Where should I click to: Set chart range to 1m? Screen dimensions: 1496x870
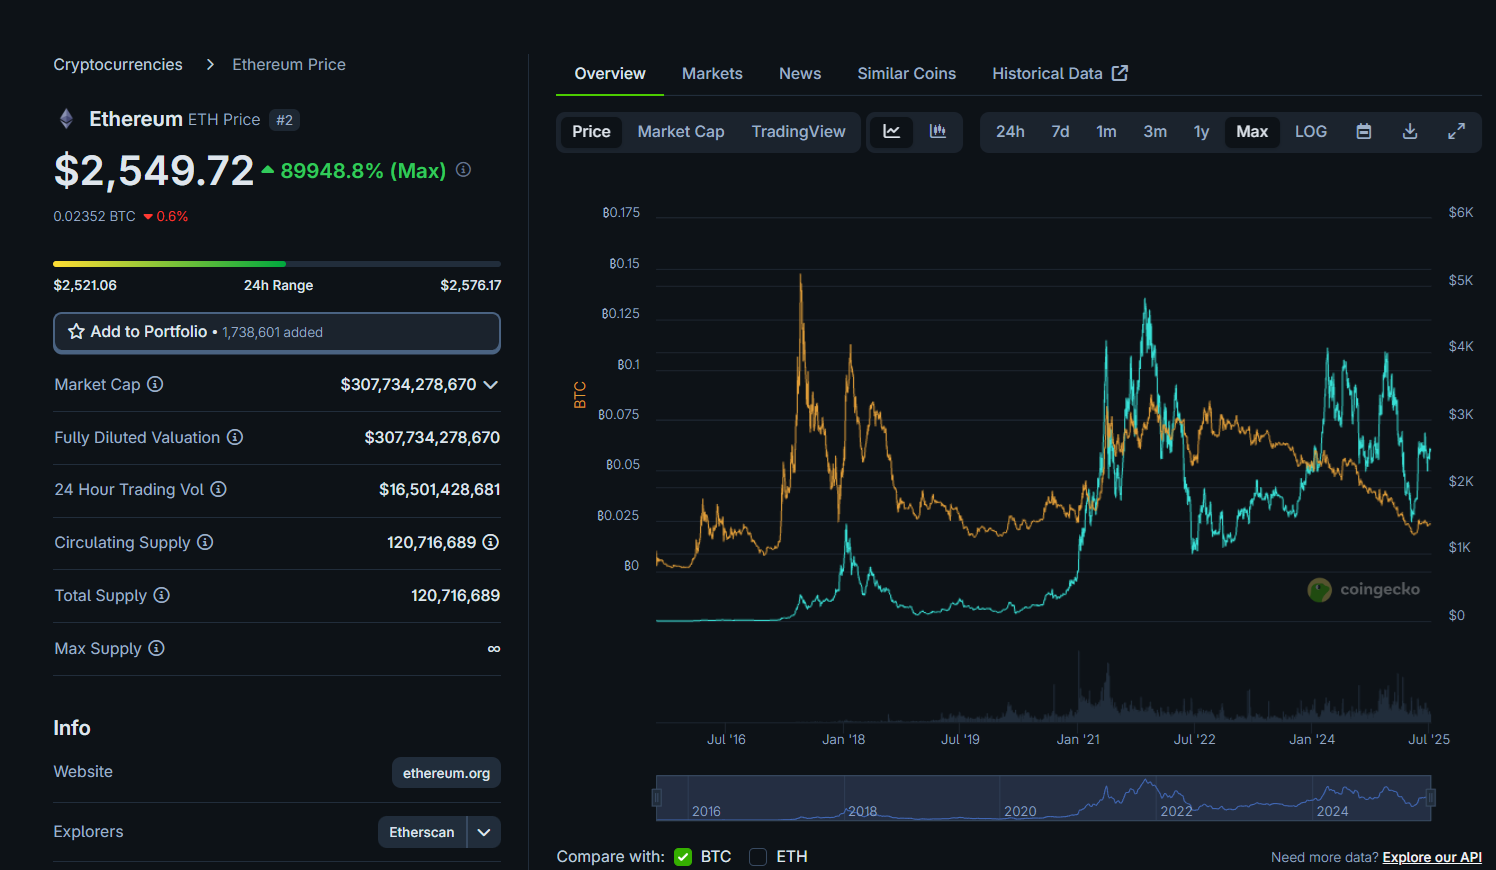(1106, 132)
